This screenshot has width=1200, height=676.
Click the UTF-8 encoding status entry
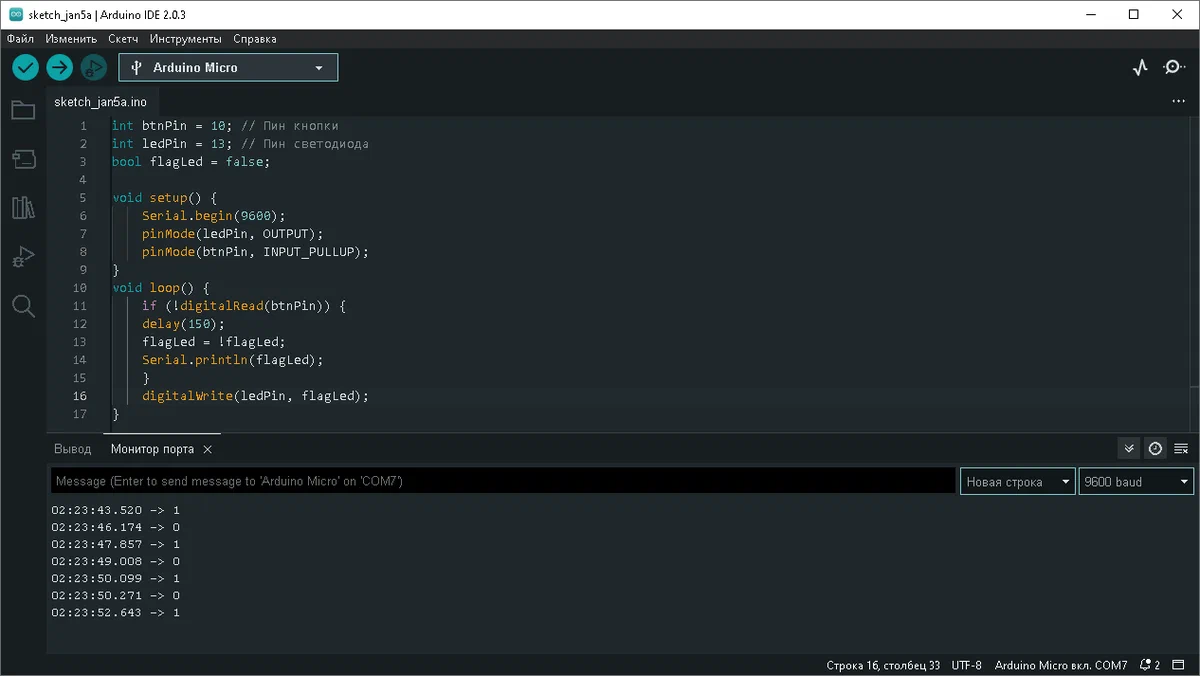(966, 665)
